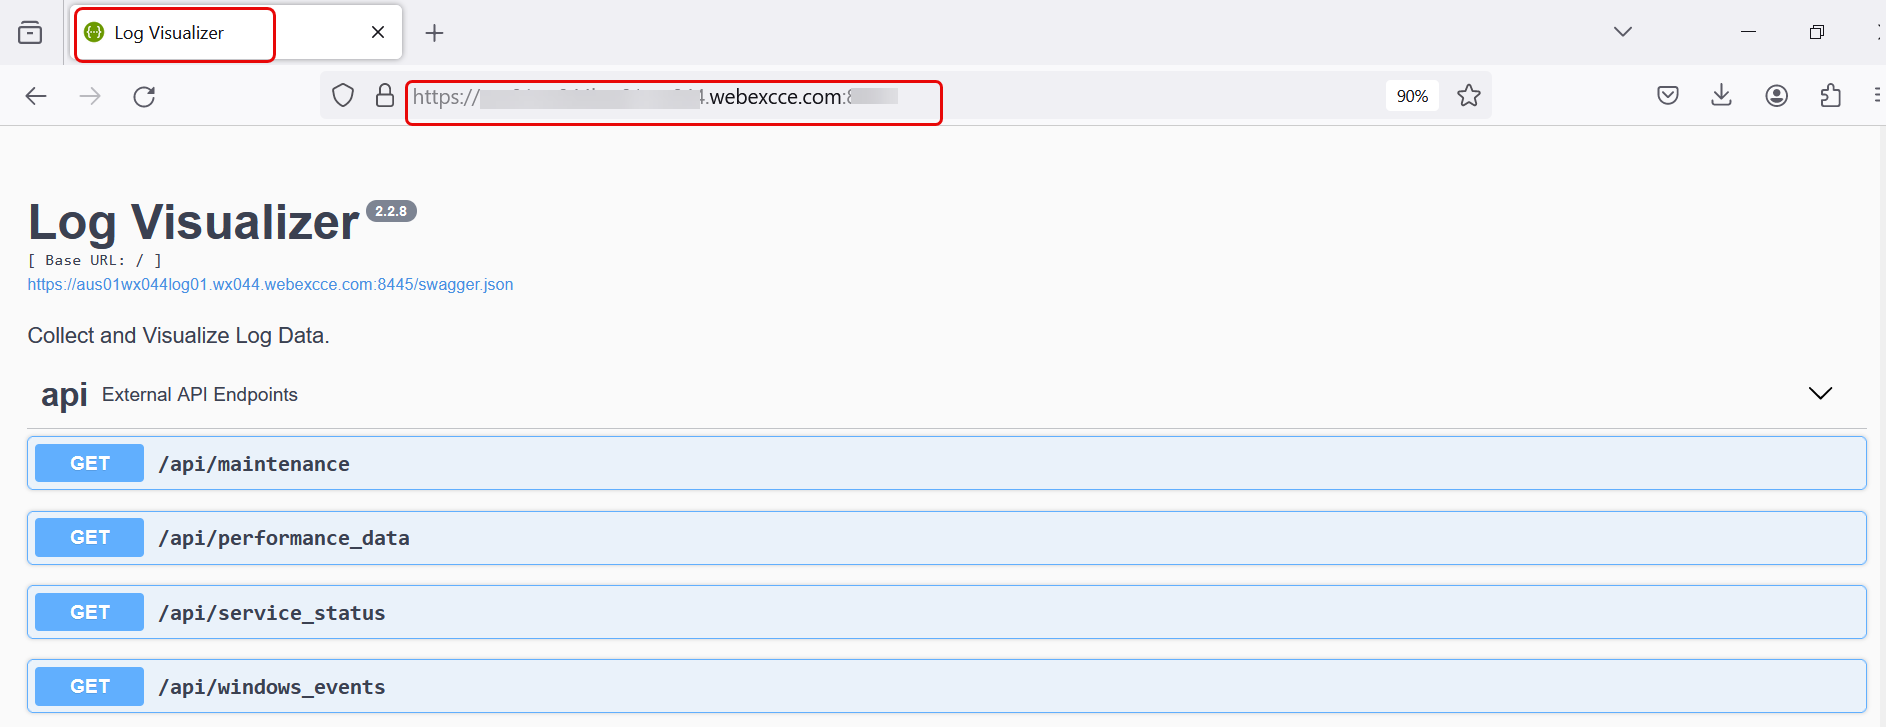
Task: Open Firefox View workspace icon
Action: pos(30,33)
